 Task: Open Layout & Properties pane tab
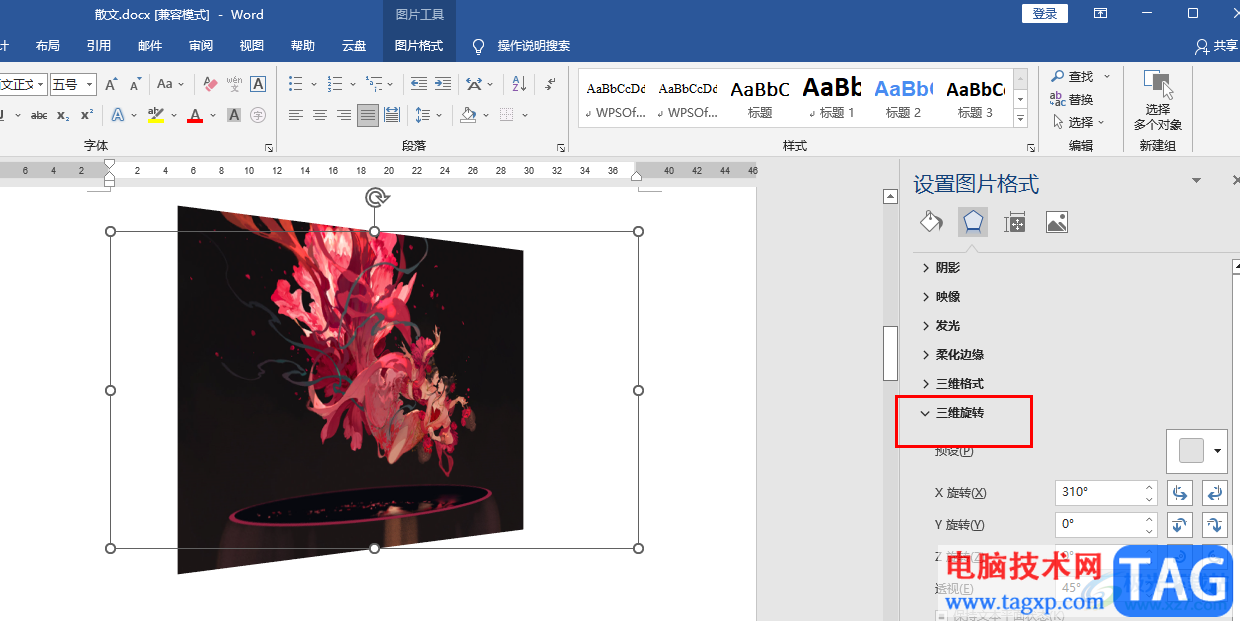click(x=1015, y=222)
